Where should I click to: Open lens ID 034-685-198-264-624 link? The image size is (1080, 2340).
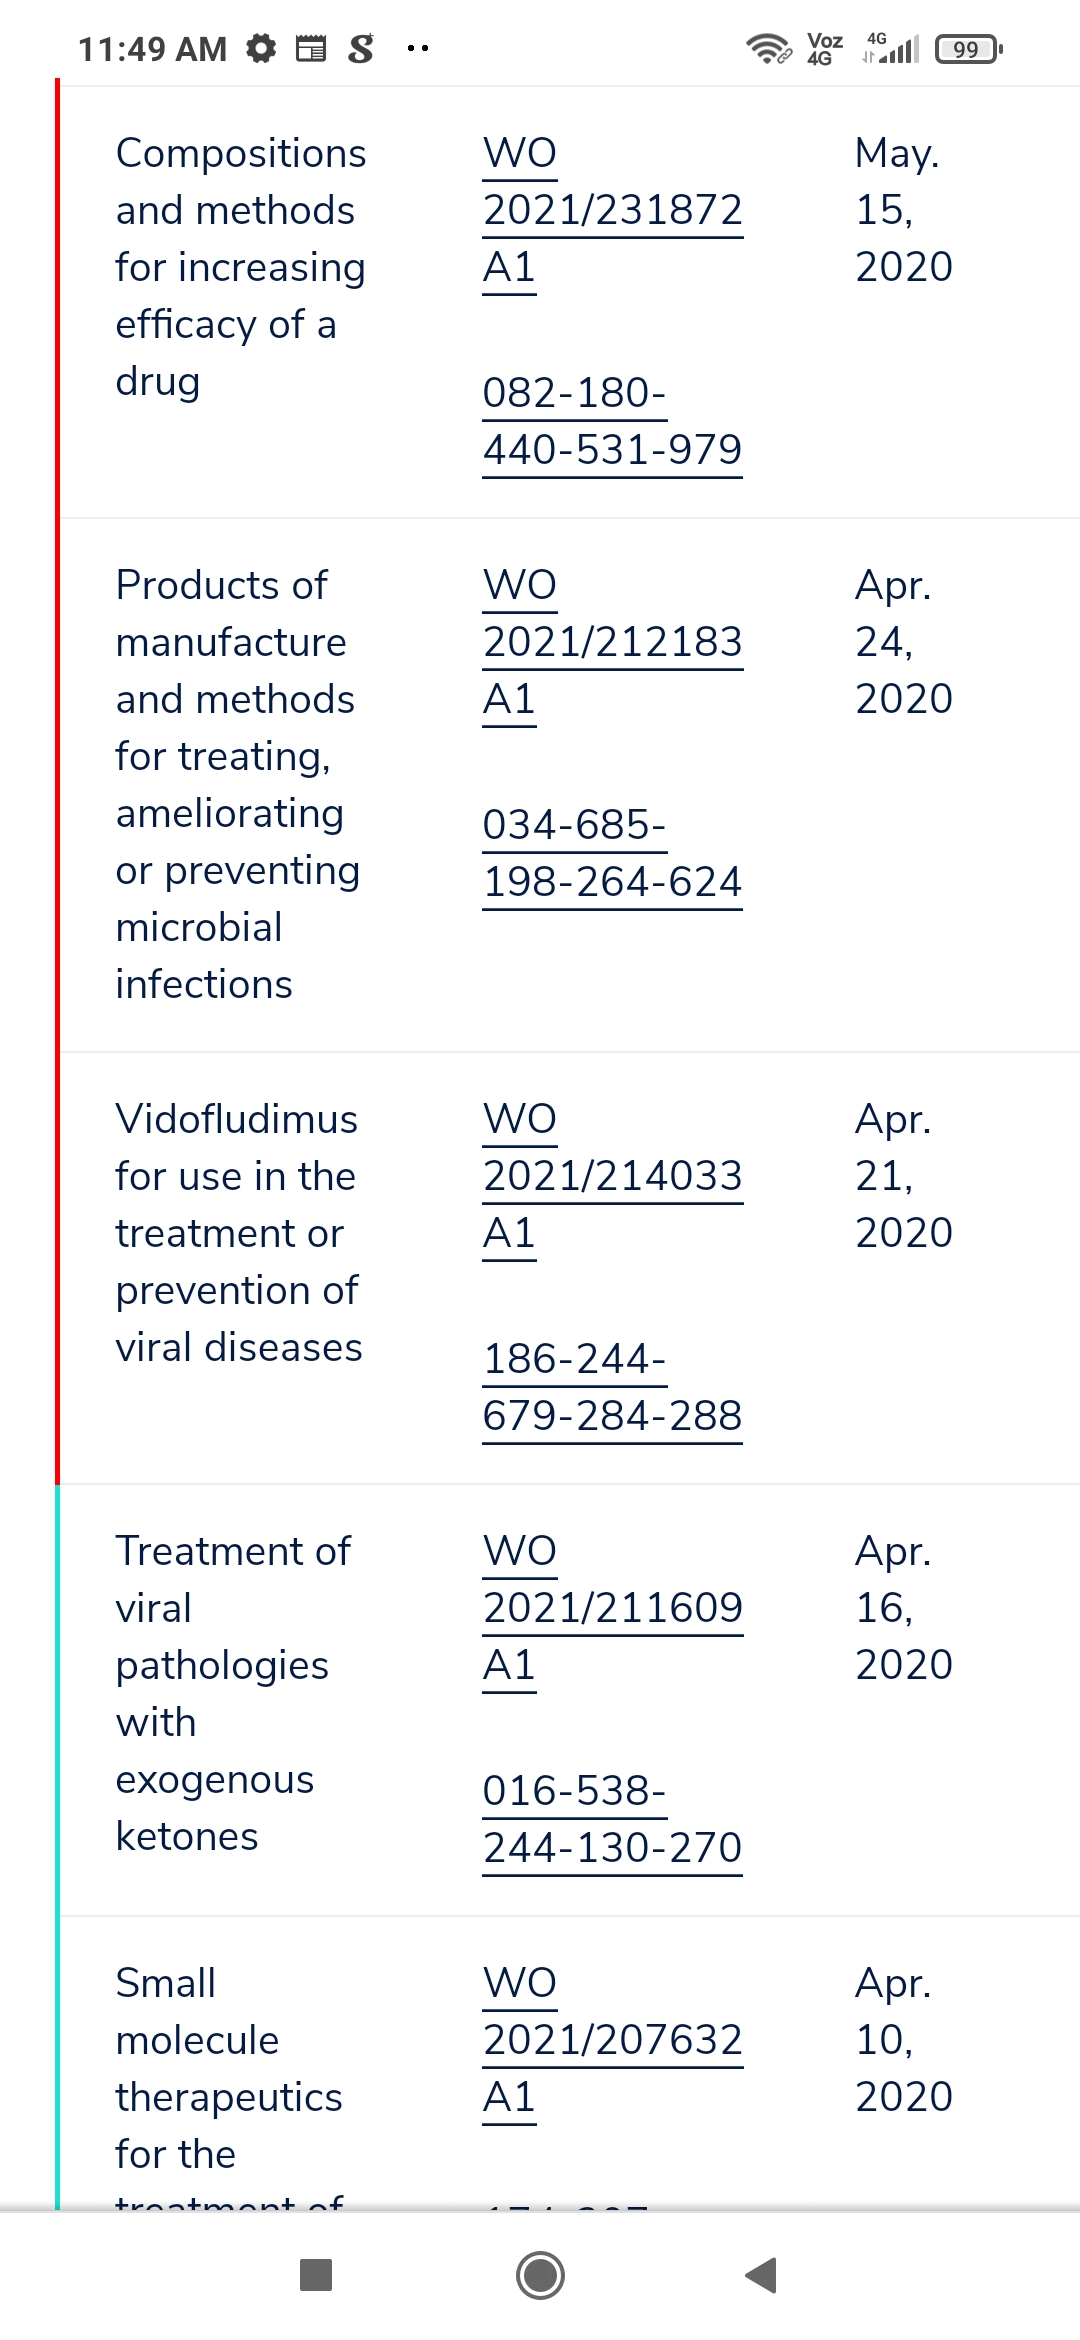[x=612, y=853]
